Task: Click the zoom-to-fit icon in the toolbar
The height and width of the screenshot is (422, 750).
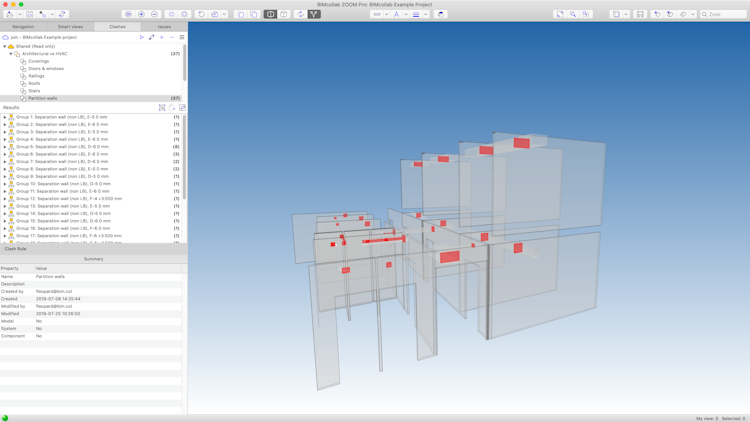Action: 560,14
